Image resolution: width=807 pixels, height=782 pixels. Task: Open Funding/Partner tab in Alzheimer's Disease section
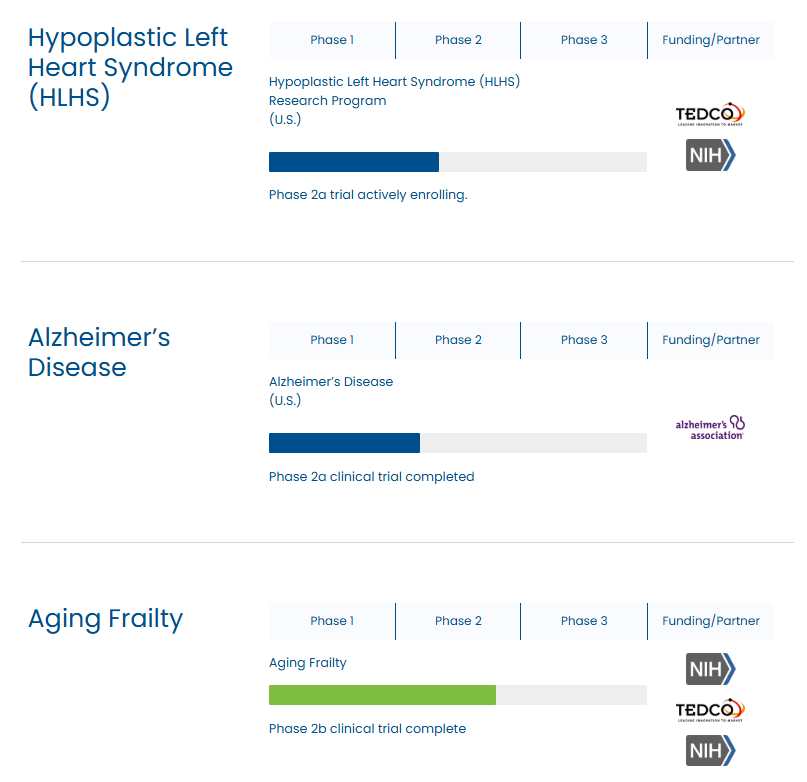[711, 340]
